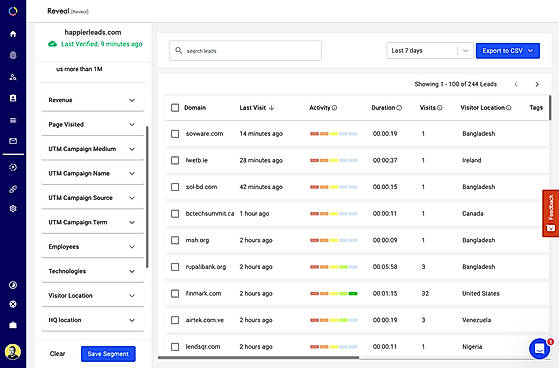Viewport: 559px width, 368px height.
Task: Select the sol-bd.com row checkbox
Action: [175, 187]
